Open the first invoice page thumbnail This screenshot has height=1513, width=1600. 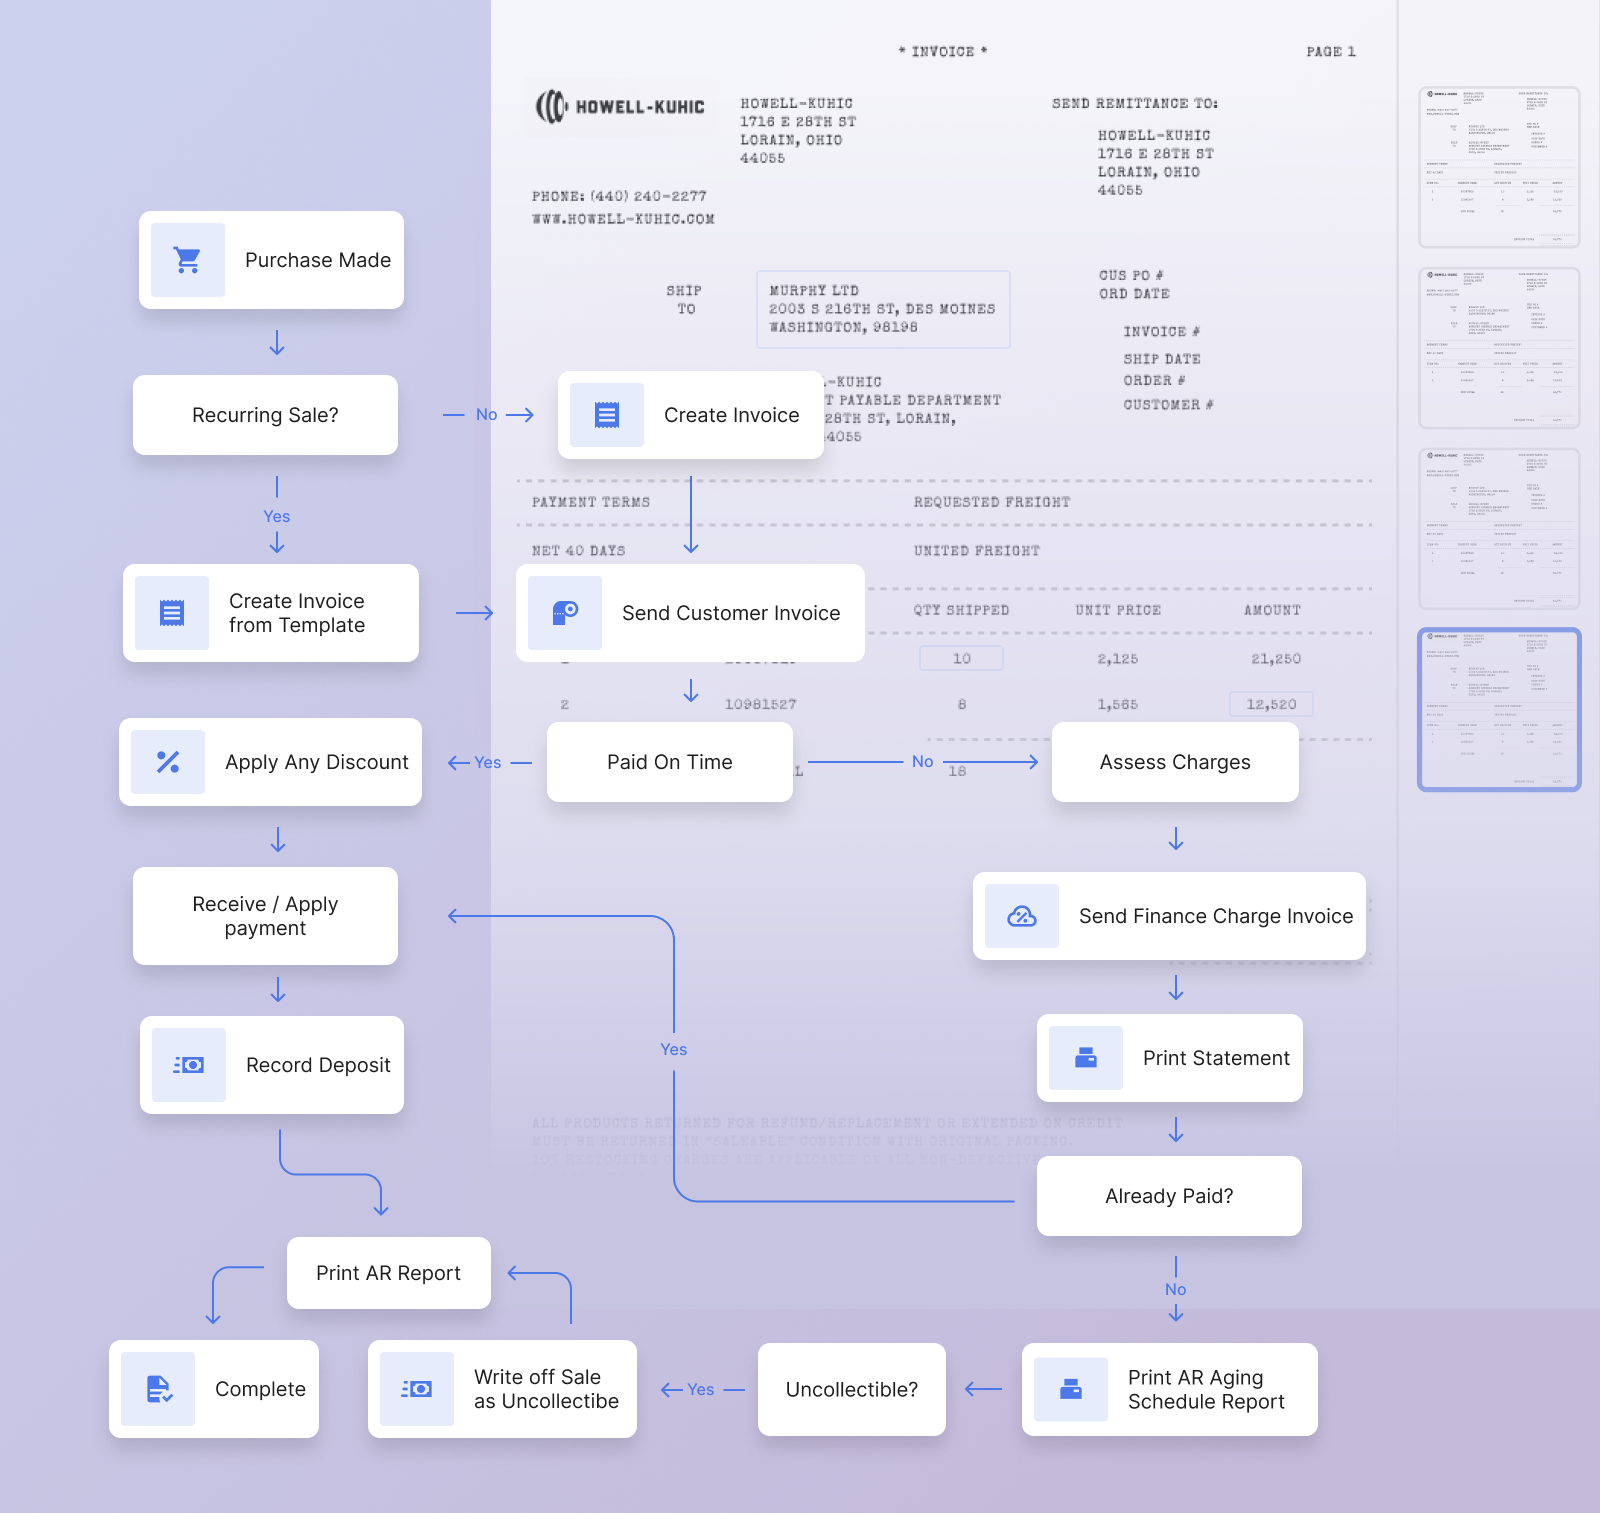[x=1498, y=167]
